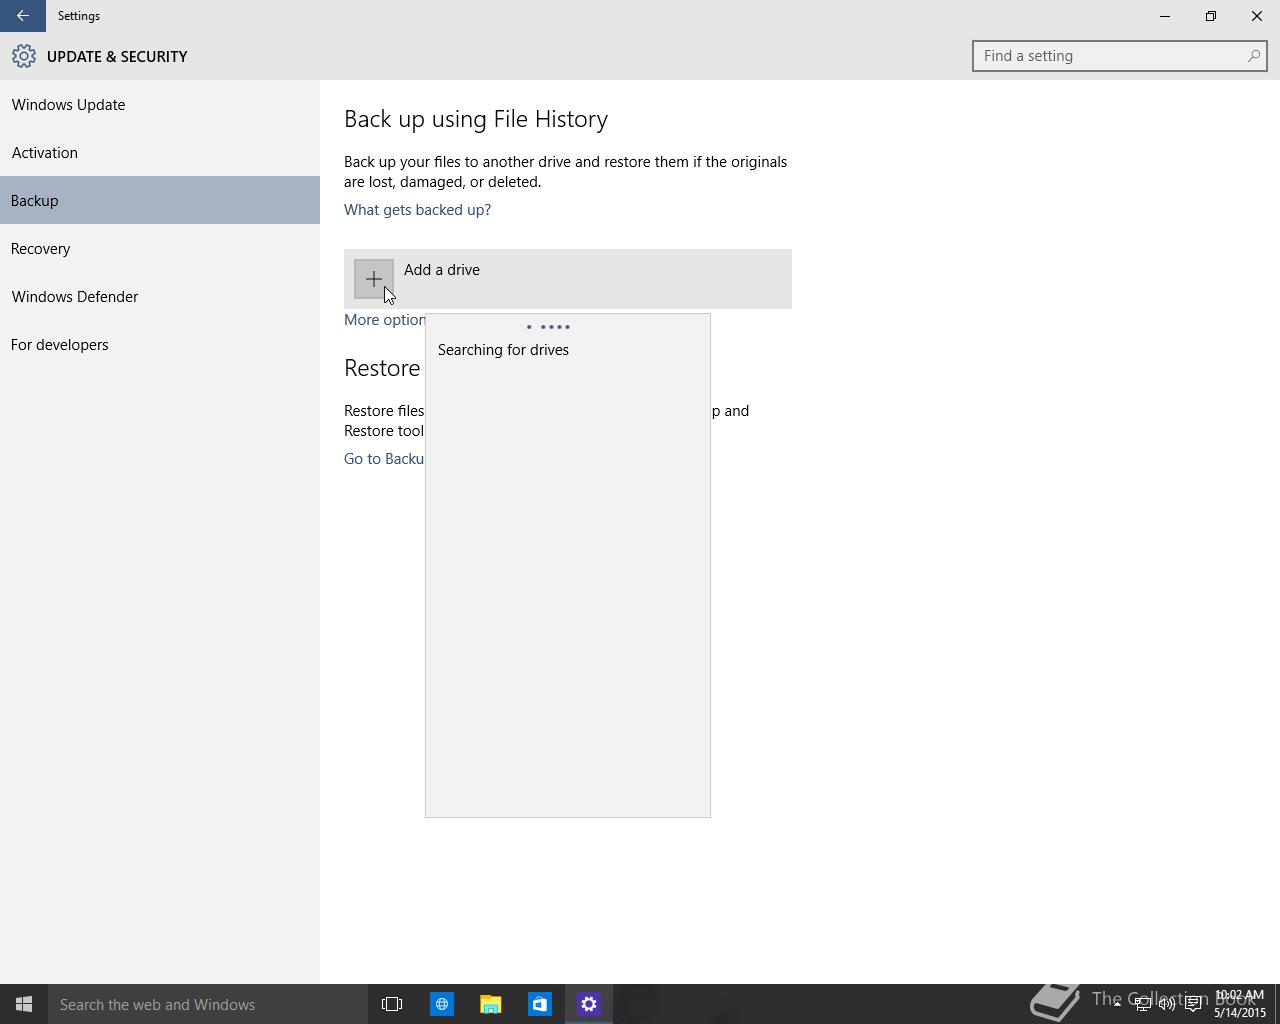Screen dimensions: 1280x1024
Task: Open Task View from the taskbar
Action: pos(392,1004)
